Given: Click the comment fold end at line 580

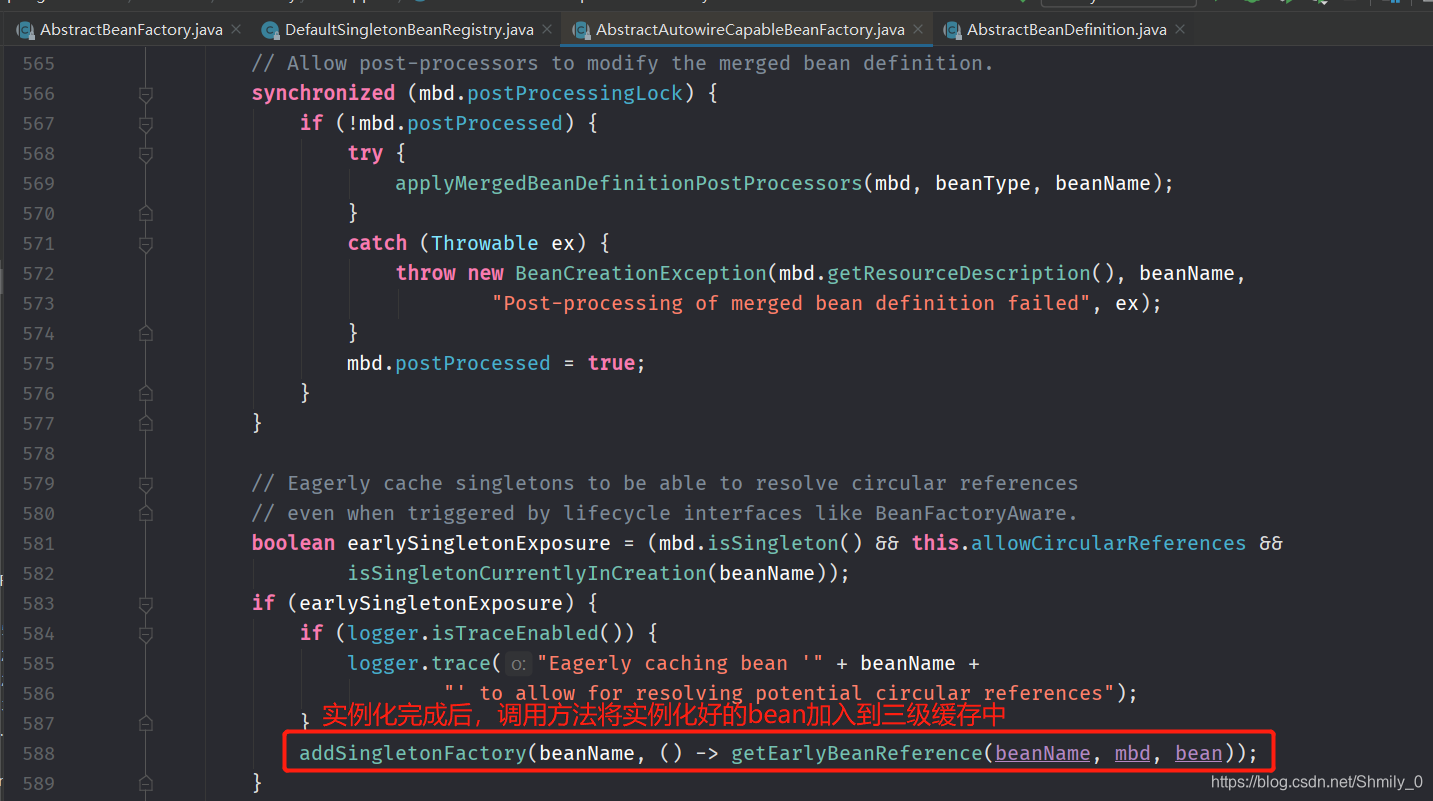Looking at the screenshot, I should tap(146, 513).
